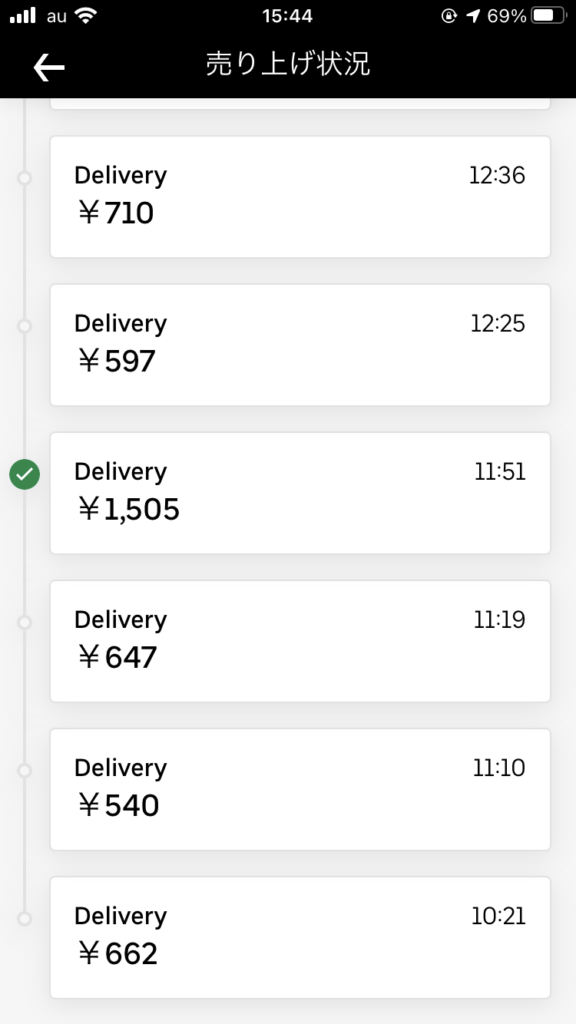The width and height of the screenshot is (576, 1024).
Task: Tap the rotation lock status icon
Action: [x=449, y=16]
